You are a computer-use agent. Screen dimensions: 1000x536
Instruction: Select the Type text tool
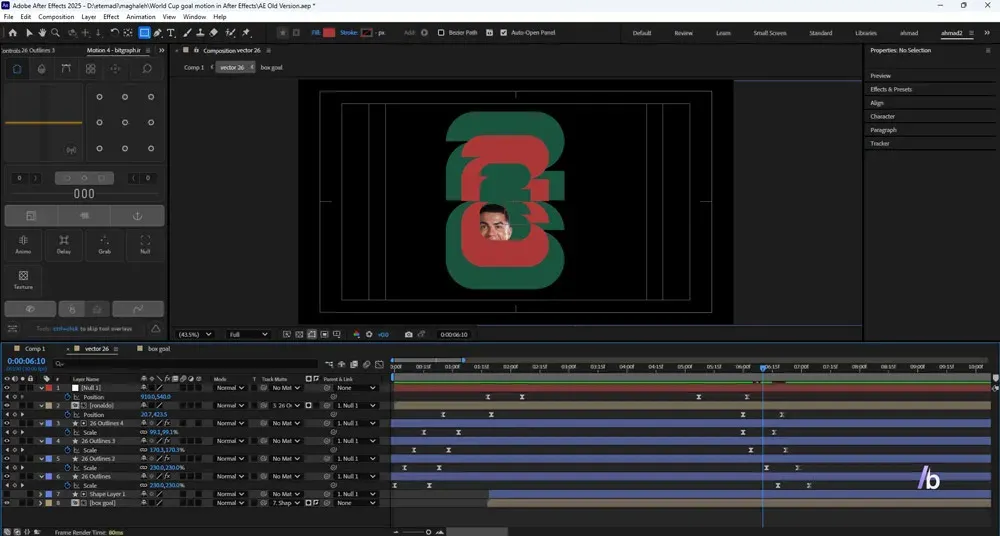coord(171,33)
